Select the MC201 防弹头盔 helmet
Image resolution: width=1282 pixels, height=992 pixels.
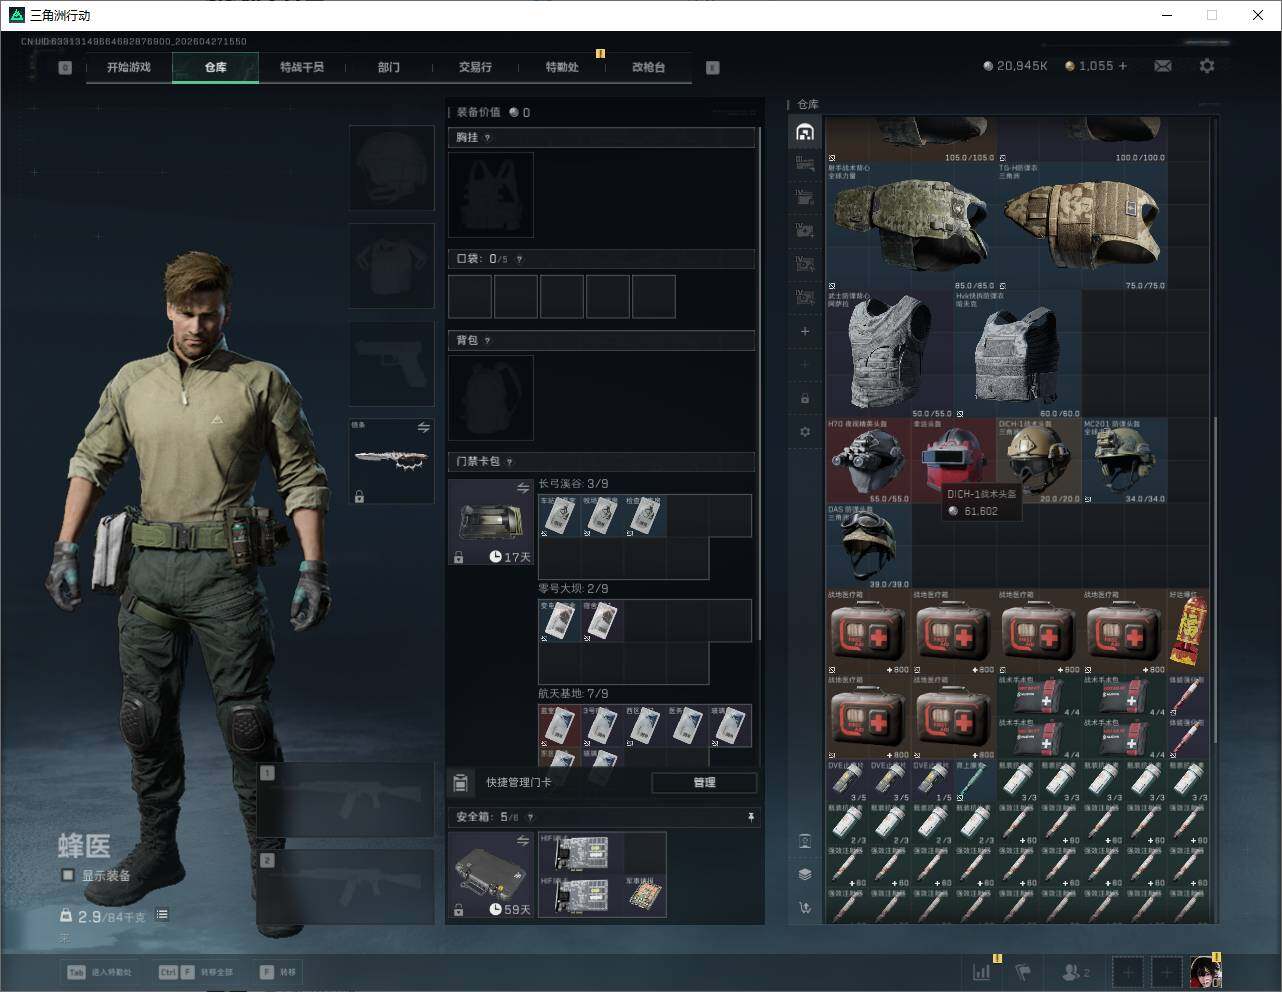(x=1125, y=461)
